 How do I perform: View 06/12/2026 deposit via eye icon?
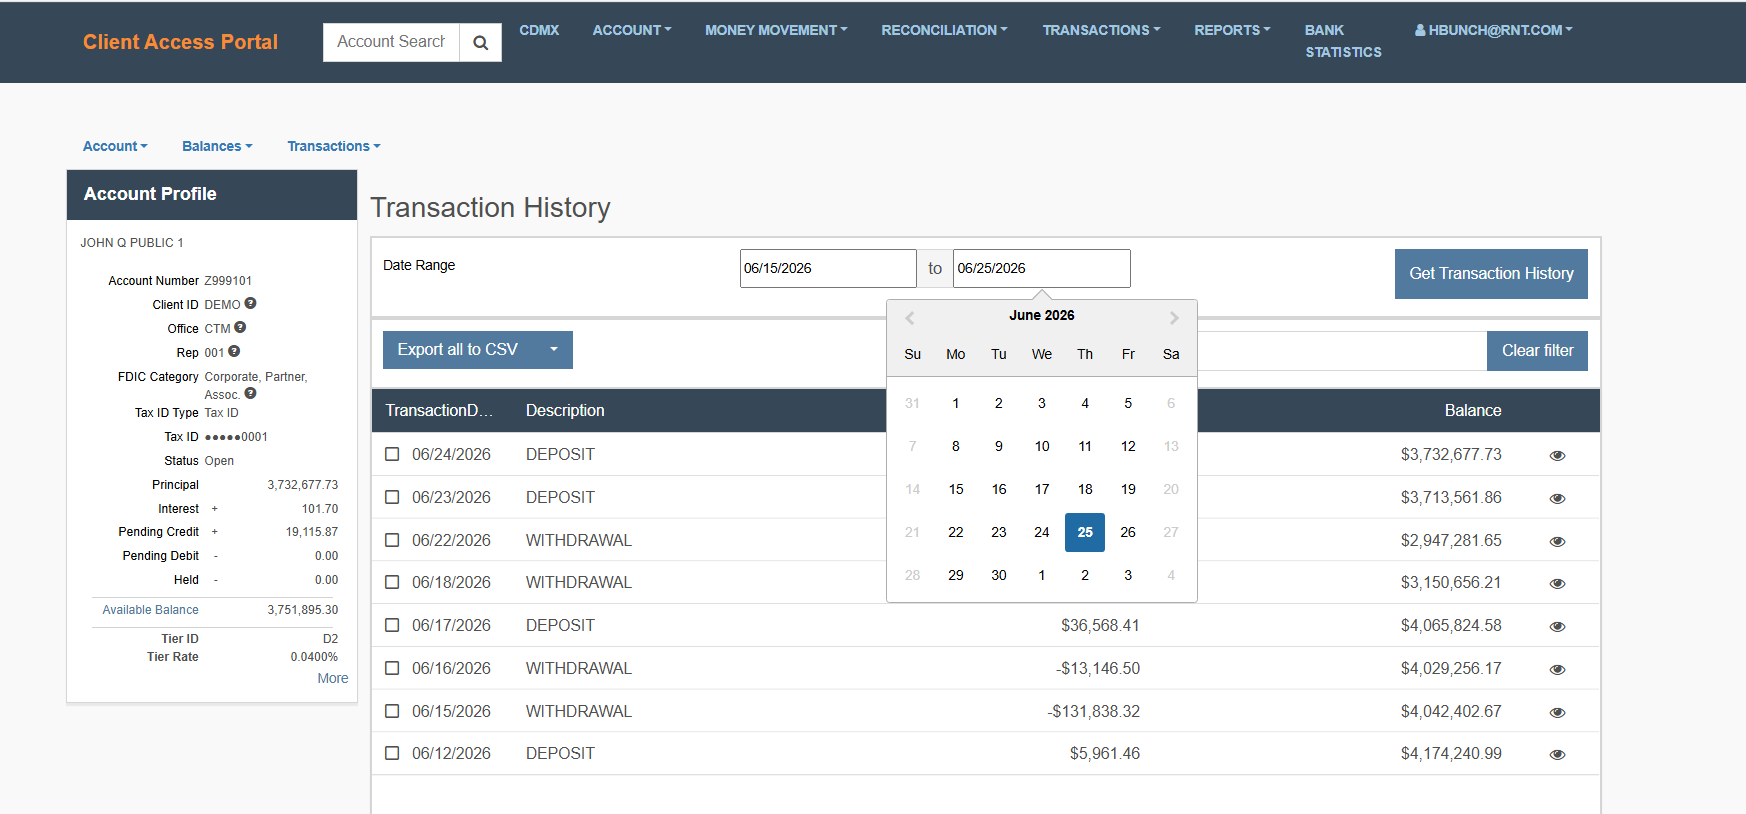pos(1557,754)
